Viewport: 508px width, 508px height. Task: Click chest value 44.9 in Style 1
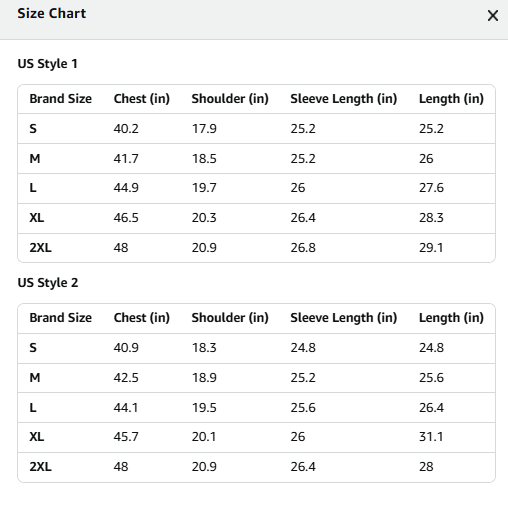click(126, 188)
